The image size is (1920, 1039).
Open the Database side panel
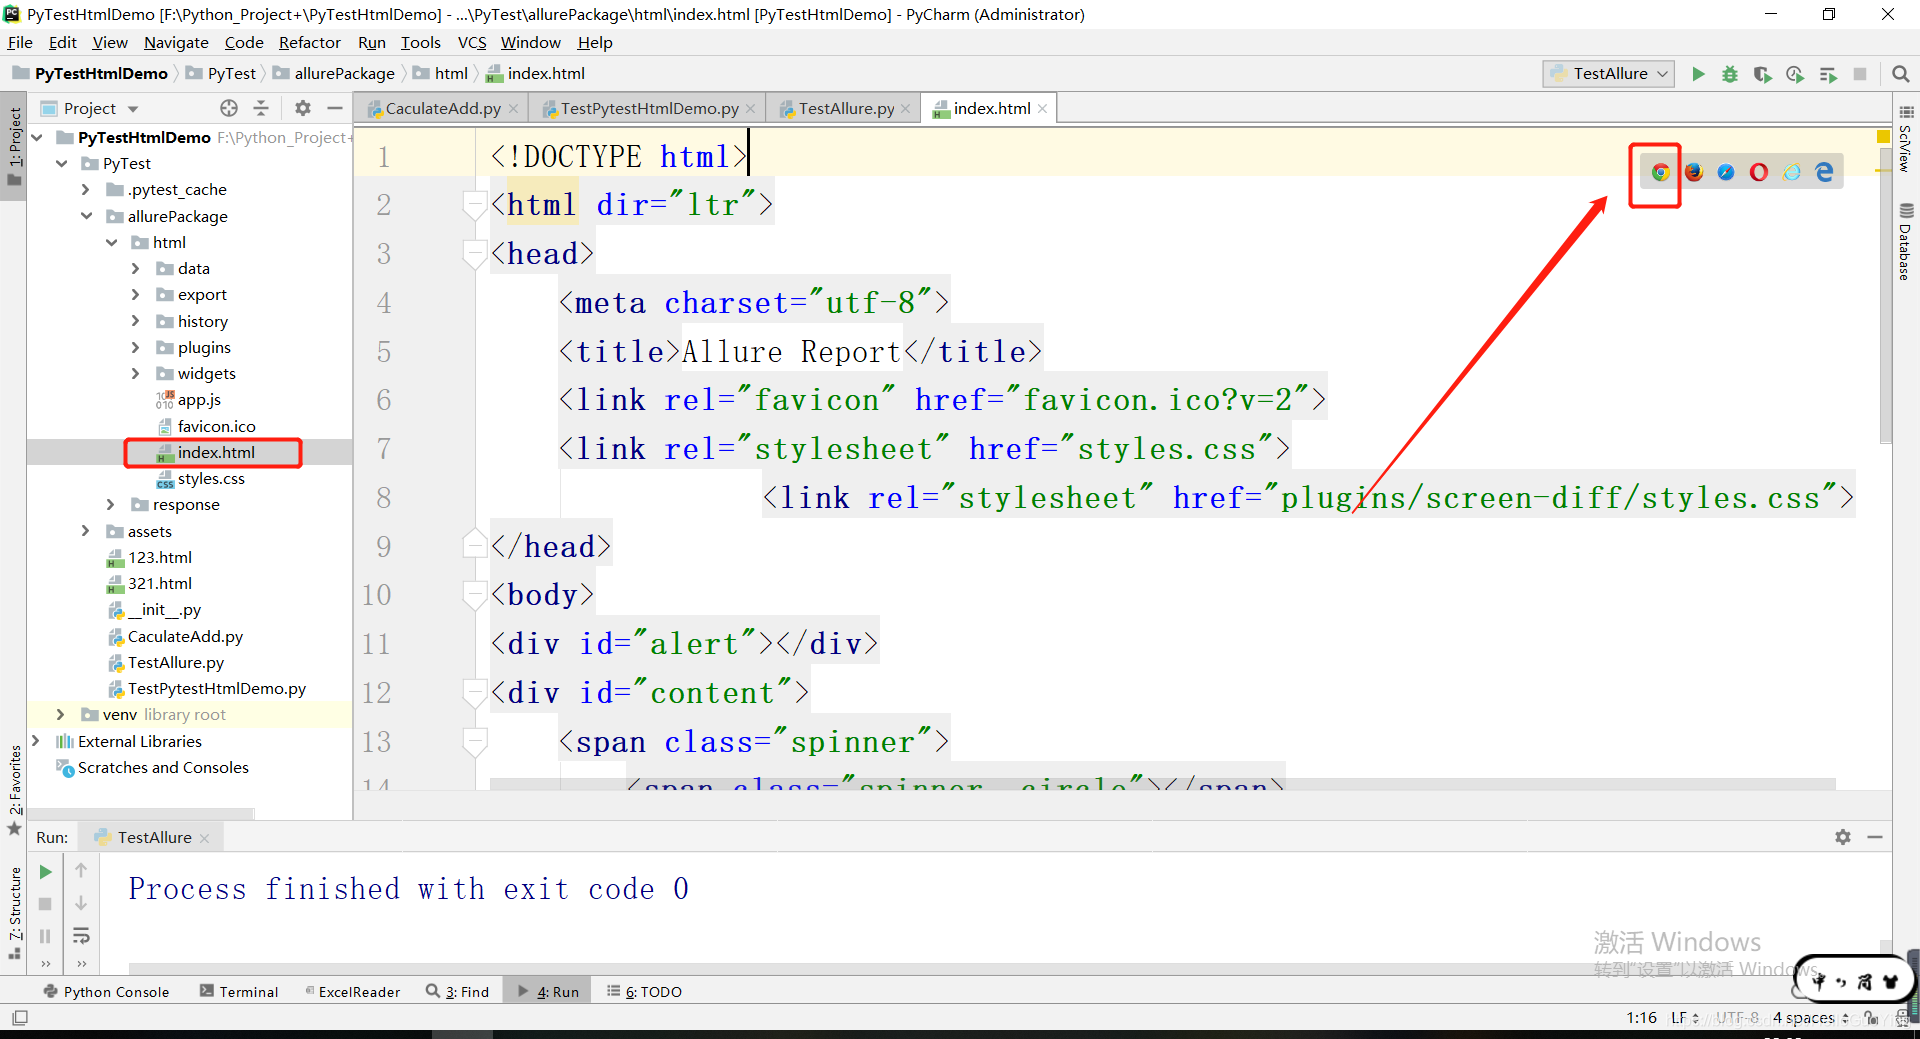click(1906, 242)
